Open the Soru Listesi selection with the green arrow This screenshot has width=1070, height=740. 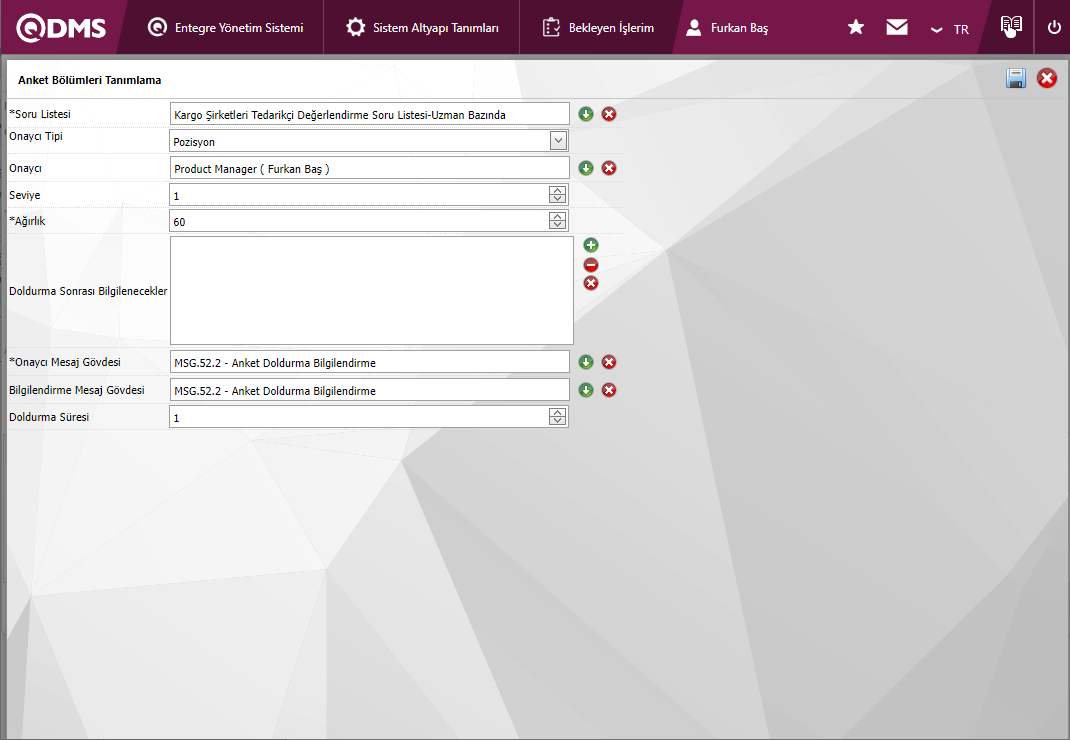tap(586, 114)
